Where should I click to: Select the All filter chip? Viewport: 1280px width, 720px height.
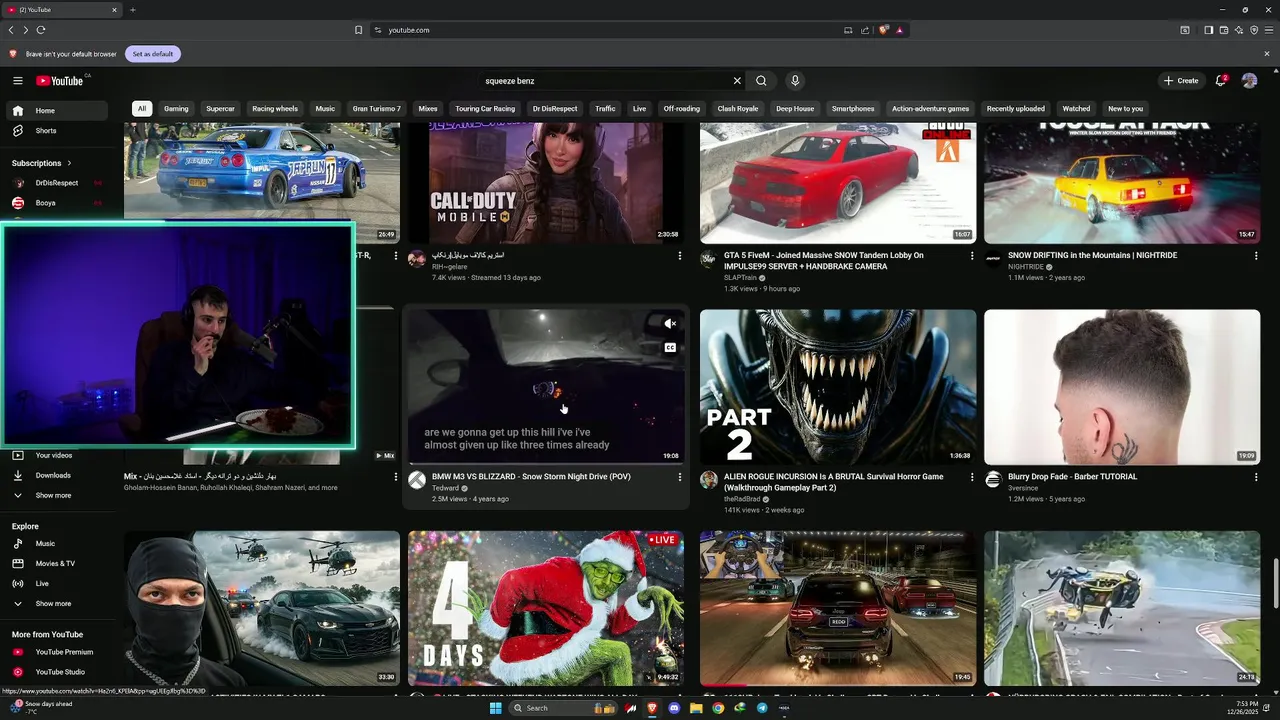(142, 109)
